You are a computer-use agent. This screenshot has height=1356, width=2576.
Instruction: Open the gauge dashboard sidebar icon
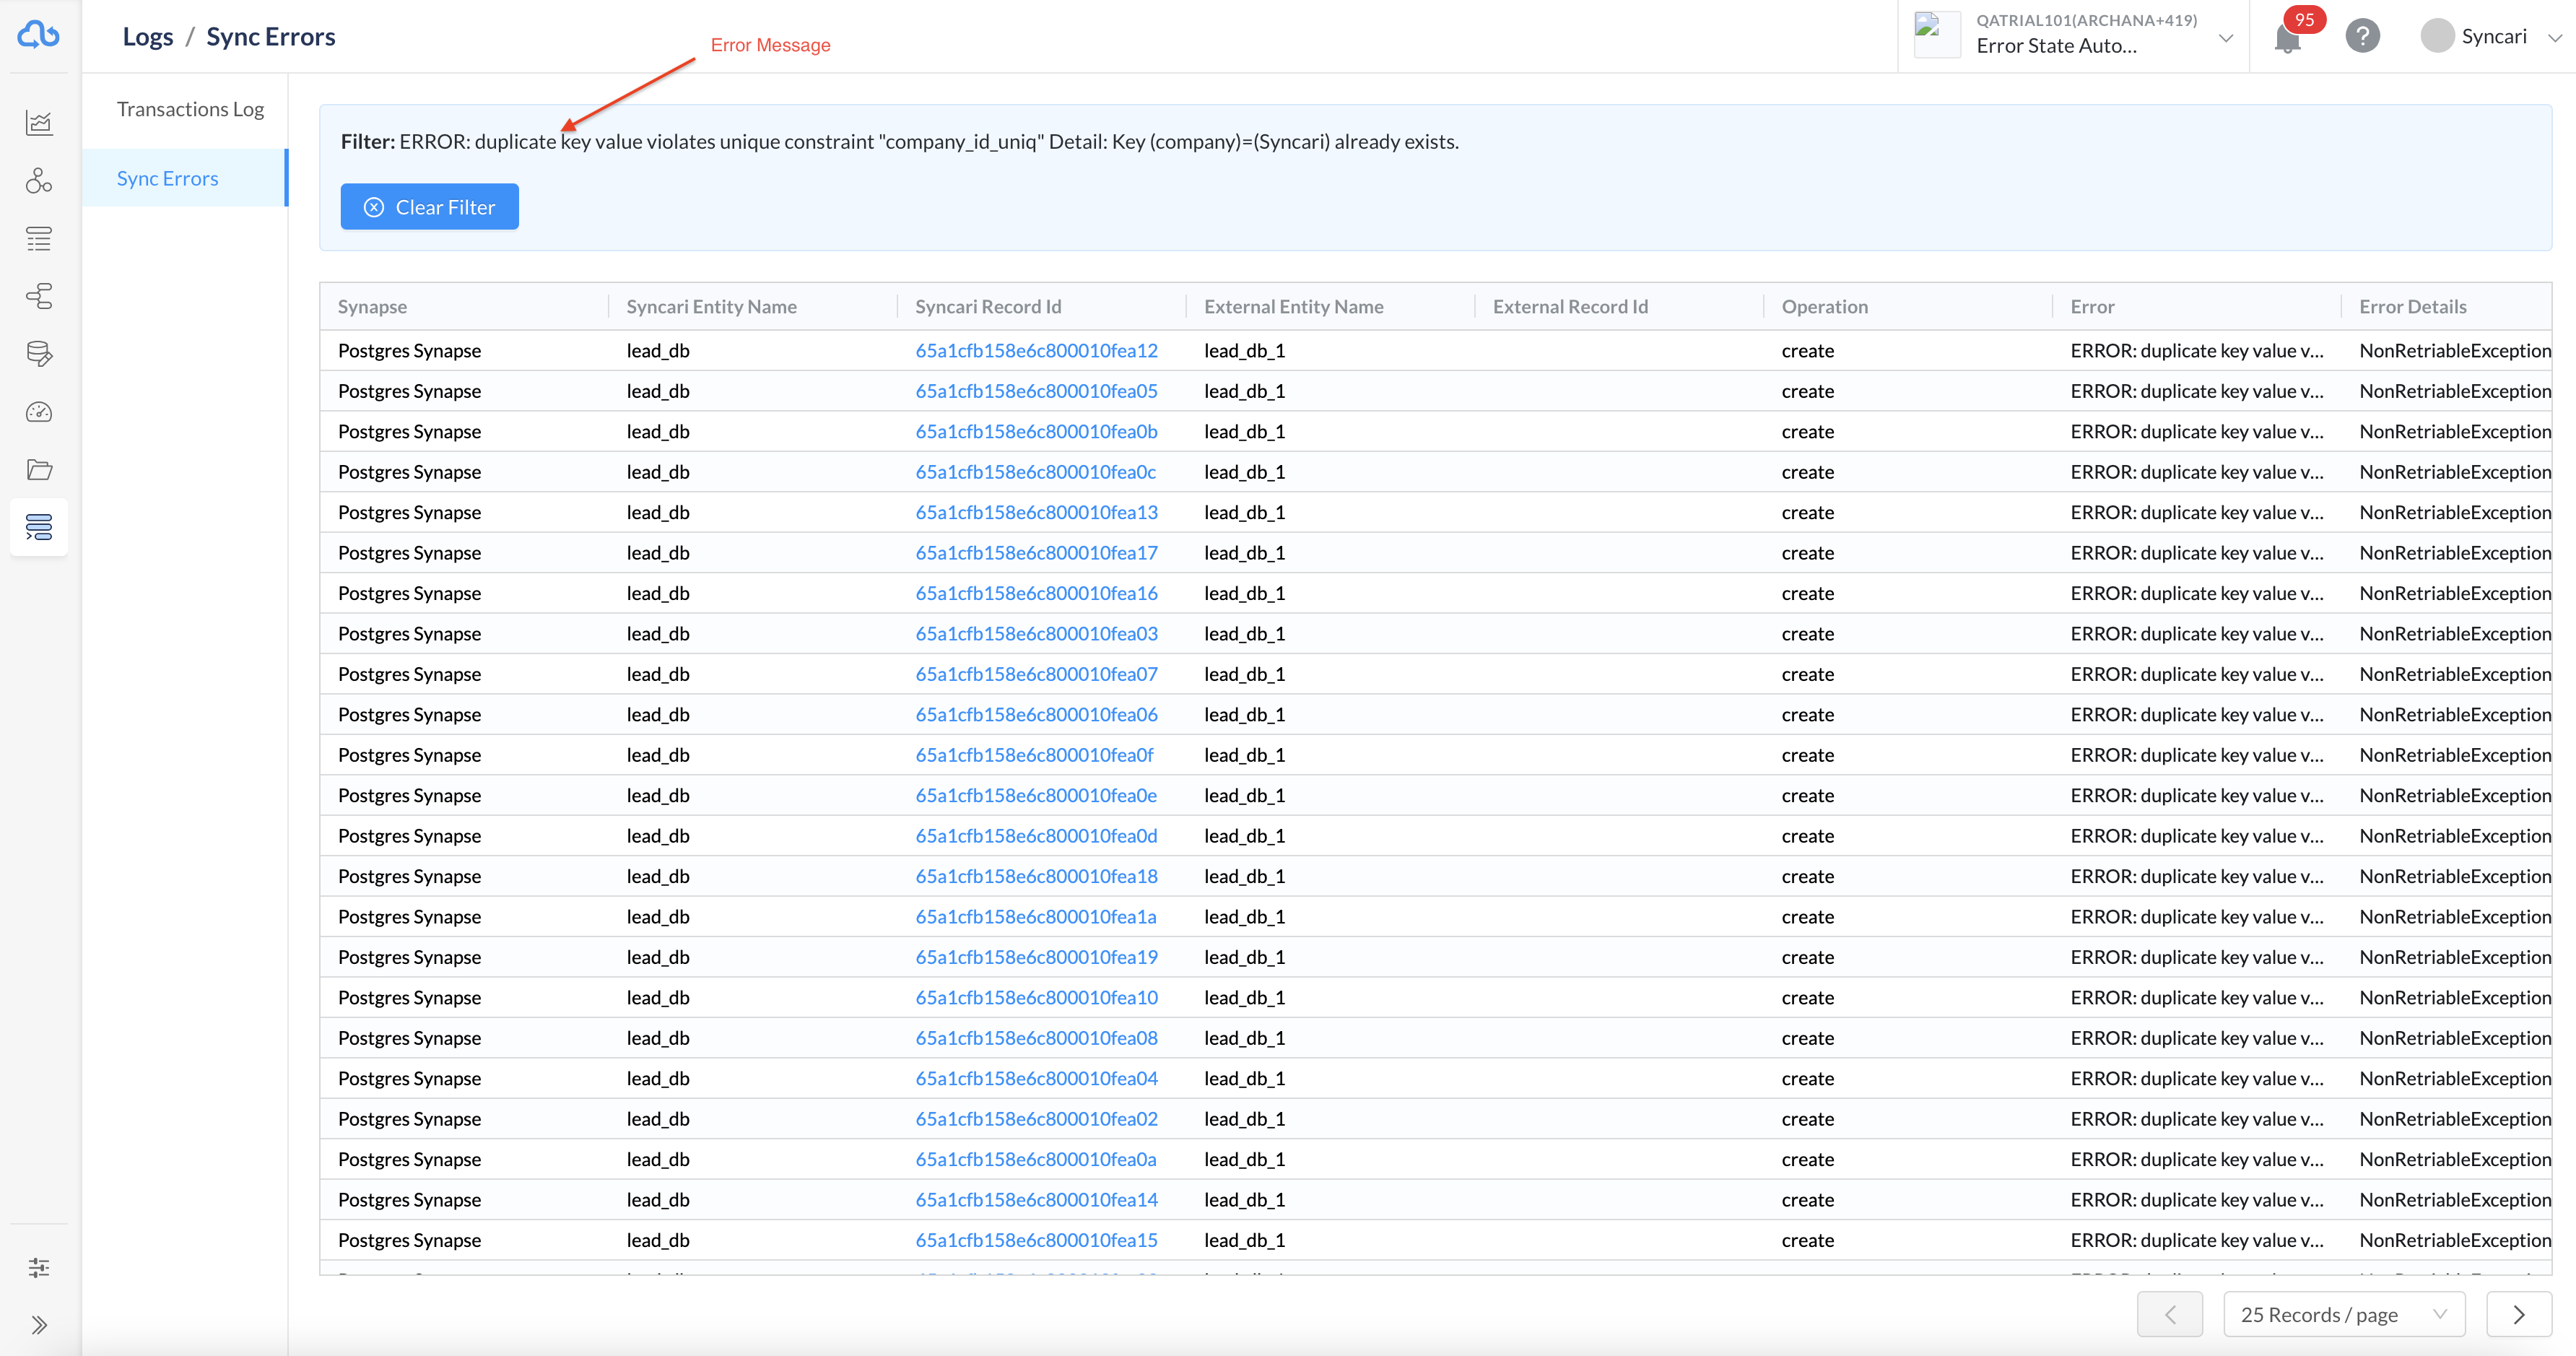tap(39, 412)
